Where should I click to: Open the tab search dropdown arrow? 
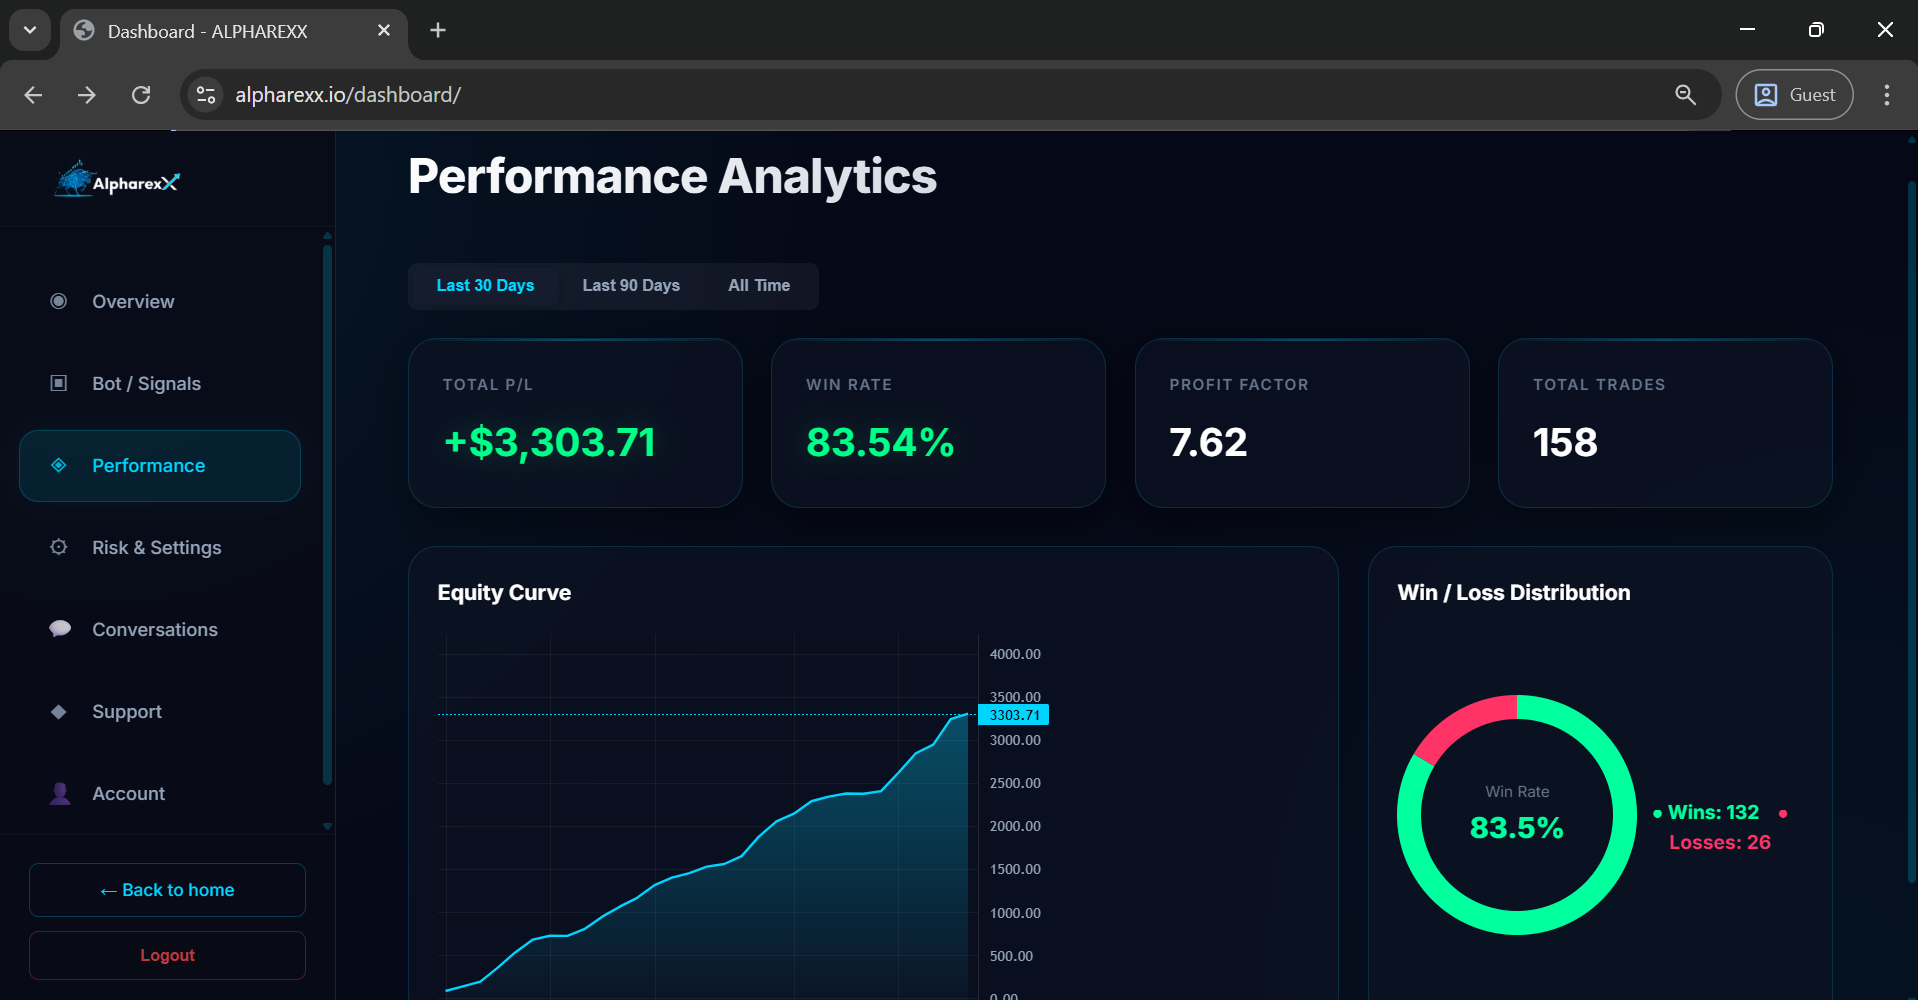(30, 30)
